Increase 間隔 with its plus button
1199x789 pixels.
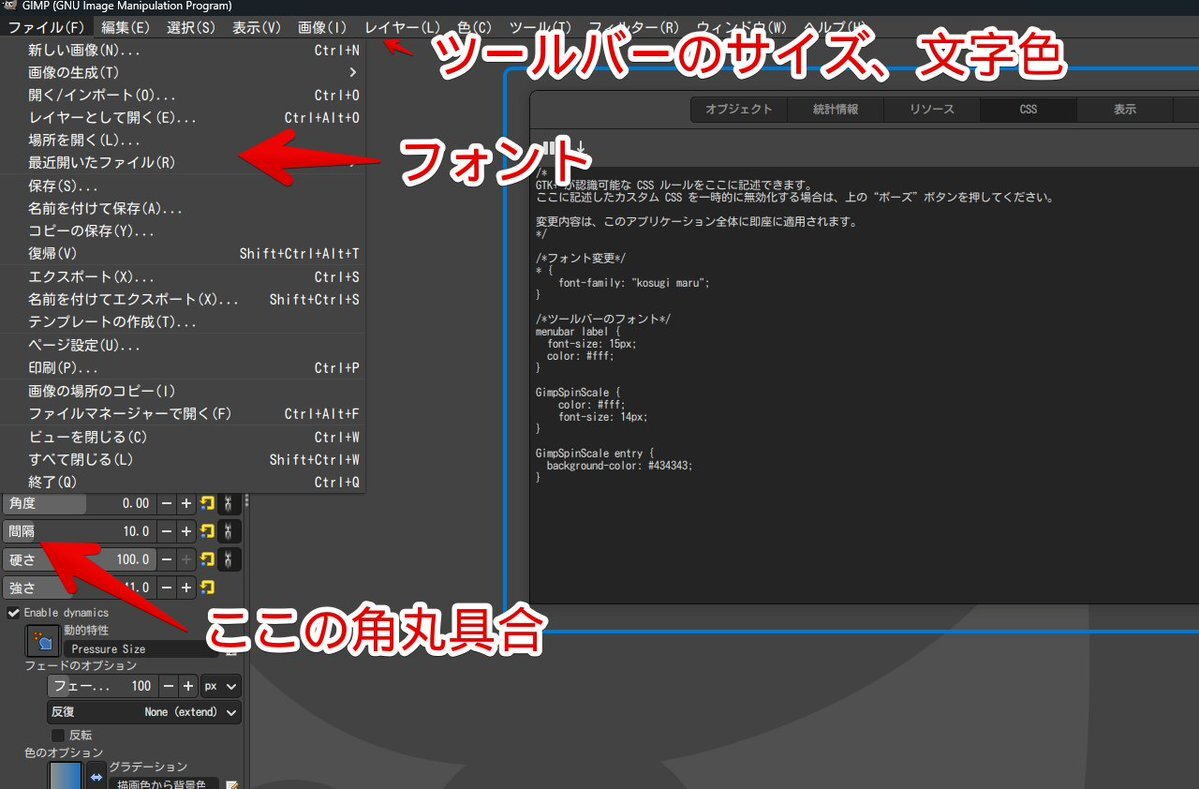coord(186,531)
